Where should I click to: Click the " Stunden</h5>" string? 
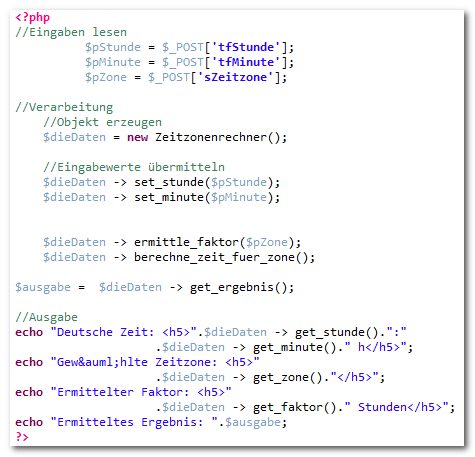(x=397, y=407)
